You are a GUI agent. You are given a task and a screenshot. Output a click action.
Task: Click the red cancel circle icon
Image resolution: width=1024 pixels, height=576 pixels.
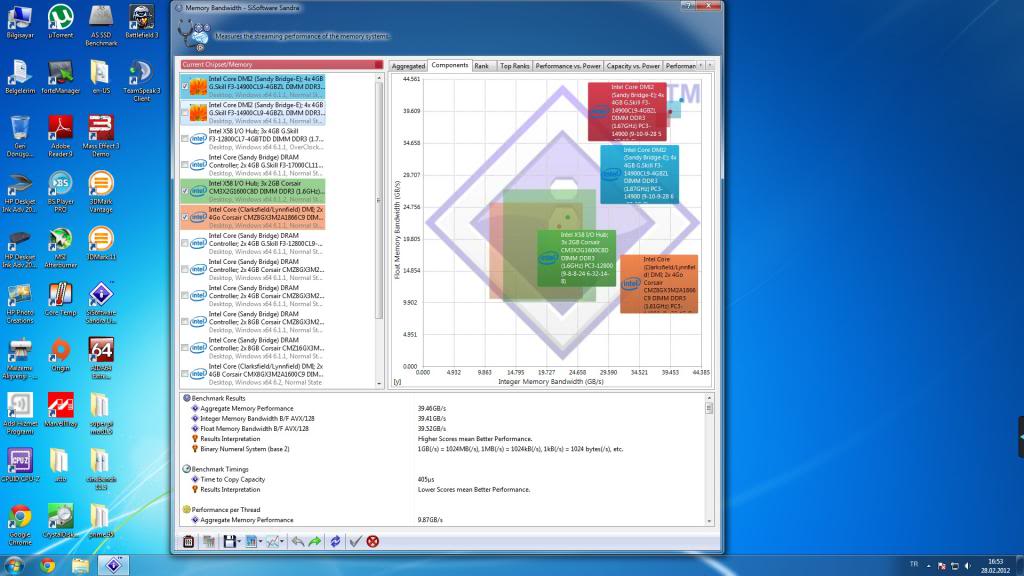pyautogui.click(x=373, y=541)
